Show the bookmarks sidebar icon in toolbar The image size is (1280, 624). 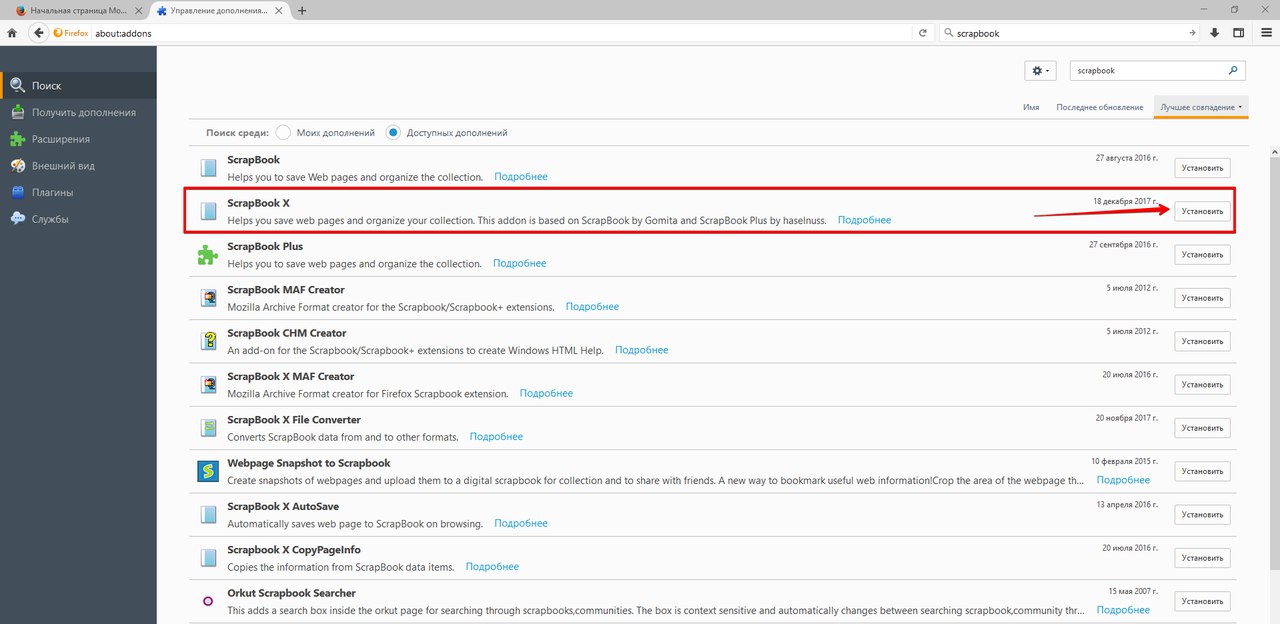pyautogui.click(x=1239, y=33)
